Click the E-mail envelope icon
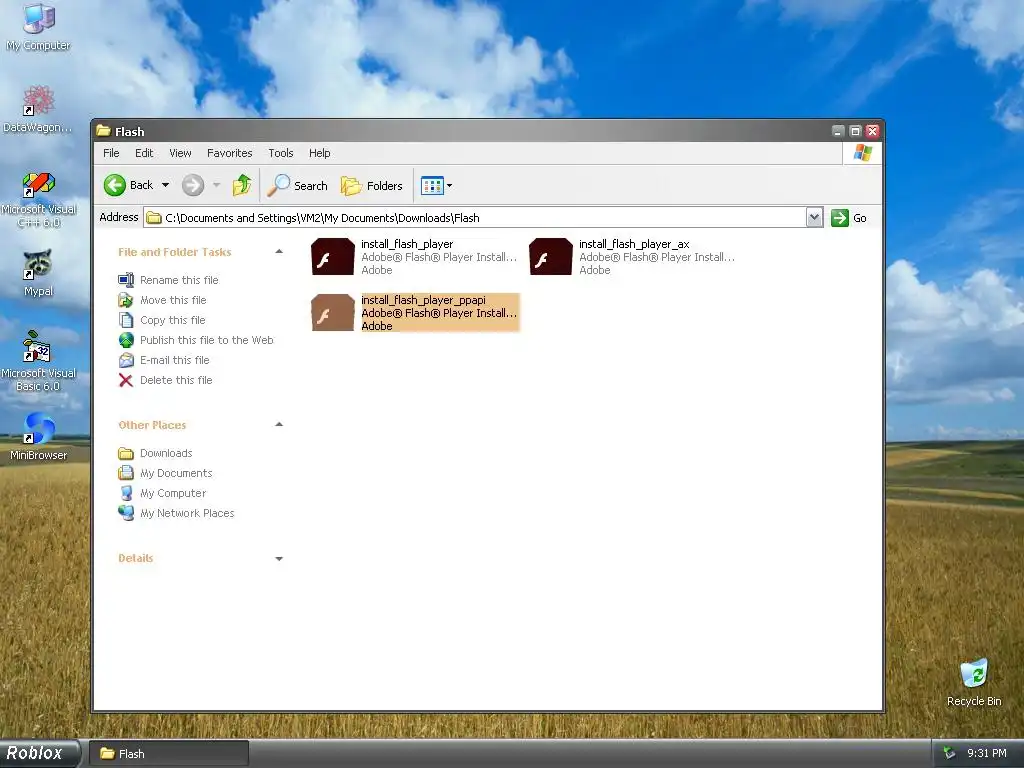Screen dimensions: 1024x768 [x=126, y=360]
